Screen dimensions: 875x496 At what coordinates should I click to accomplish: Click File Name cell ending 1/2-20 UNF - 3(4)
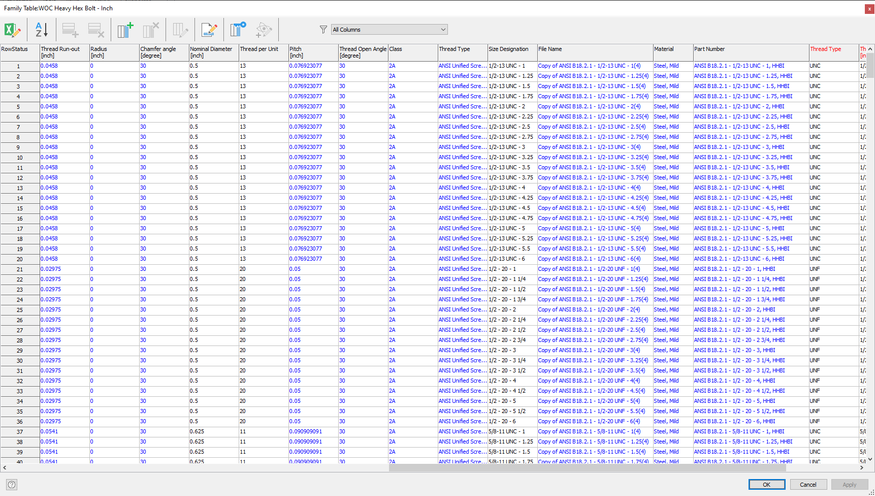coord(595,350)
